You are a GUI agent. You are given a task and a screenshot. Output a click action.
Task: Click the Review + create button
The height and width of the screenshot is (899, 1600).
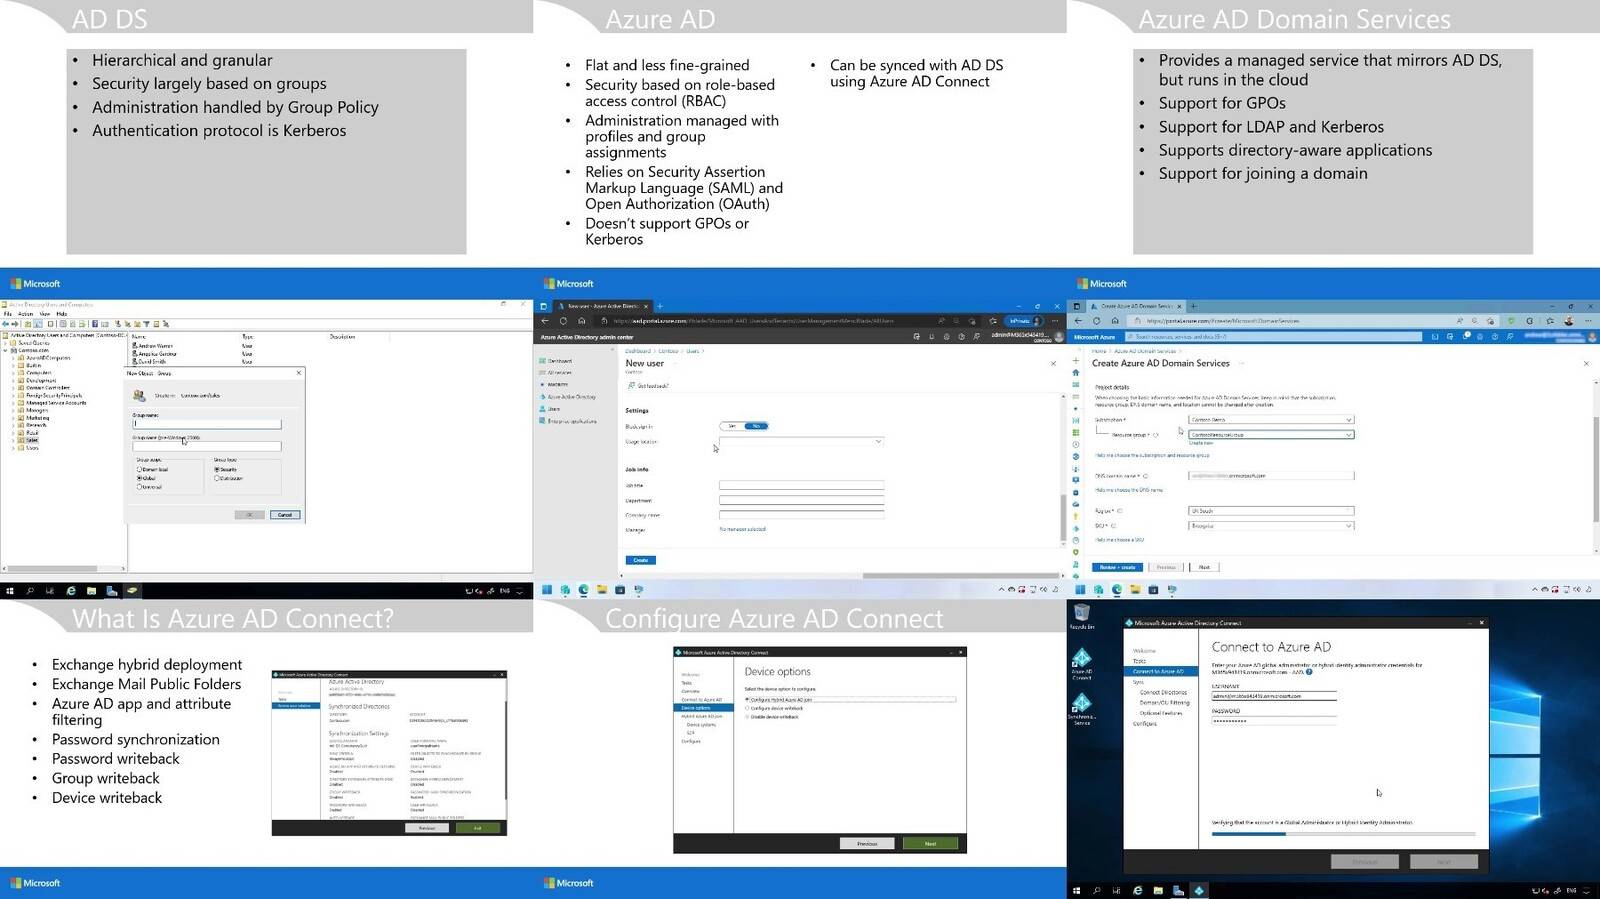tap(1118, 567)
